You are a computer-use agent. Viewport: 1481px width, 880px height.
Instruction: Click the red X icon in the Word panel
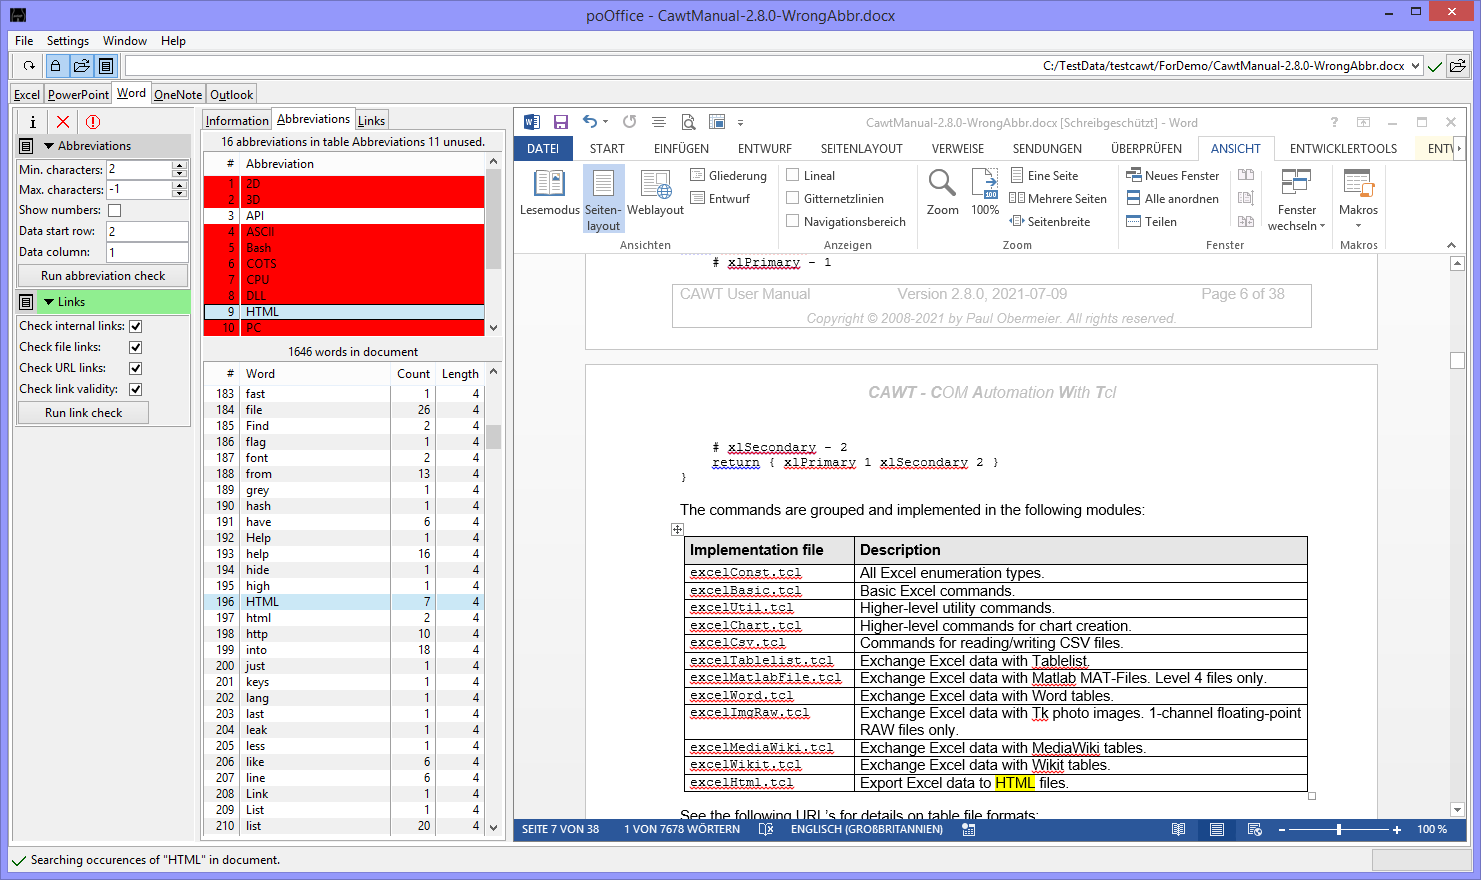(x=63, y=121)
